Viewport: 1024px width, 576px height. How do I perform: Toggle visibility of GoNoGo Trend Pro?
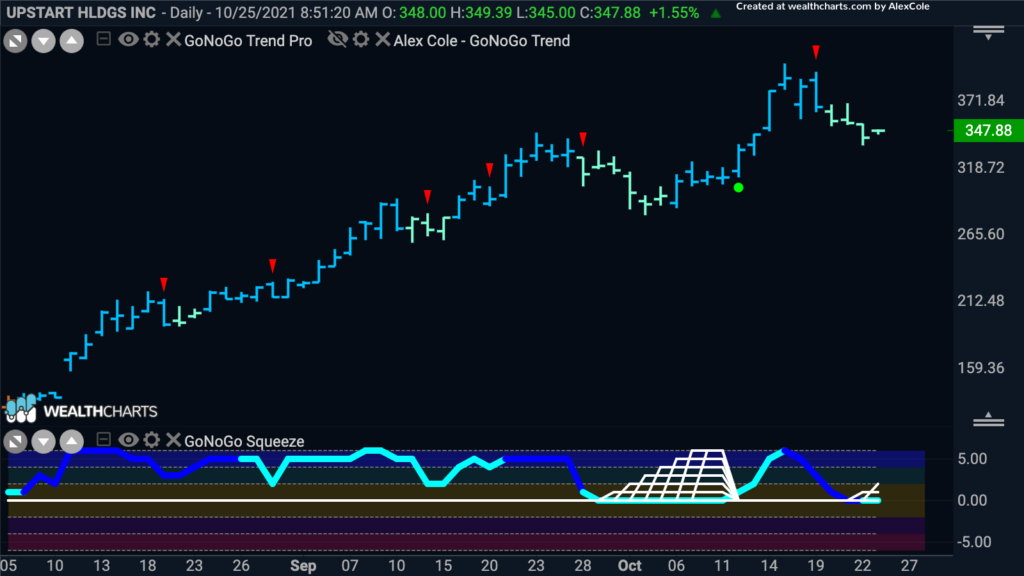(x=128, y=40)
